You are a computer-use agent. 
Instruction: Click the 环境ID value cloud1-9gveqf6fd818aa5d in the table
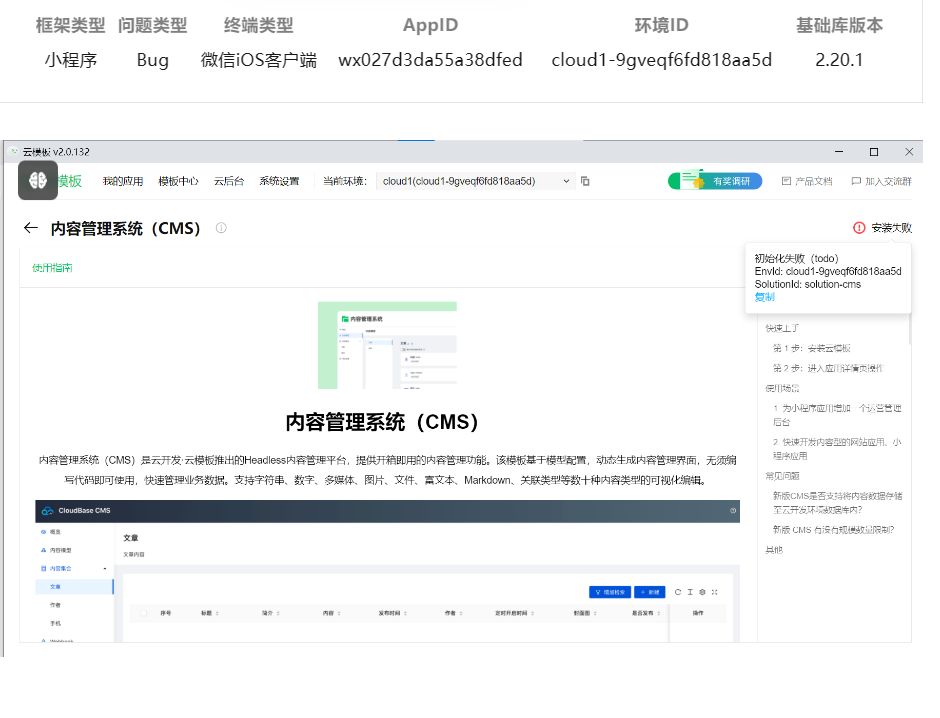point(662,60)
